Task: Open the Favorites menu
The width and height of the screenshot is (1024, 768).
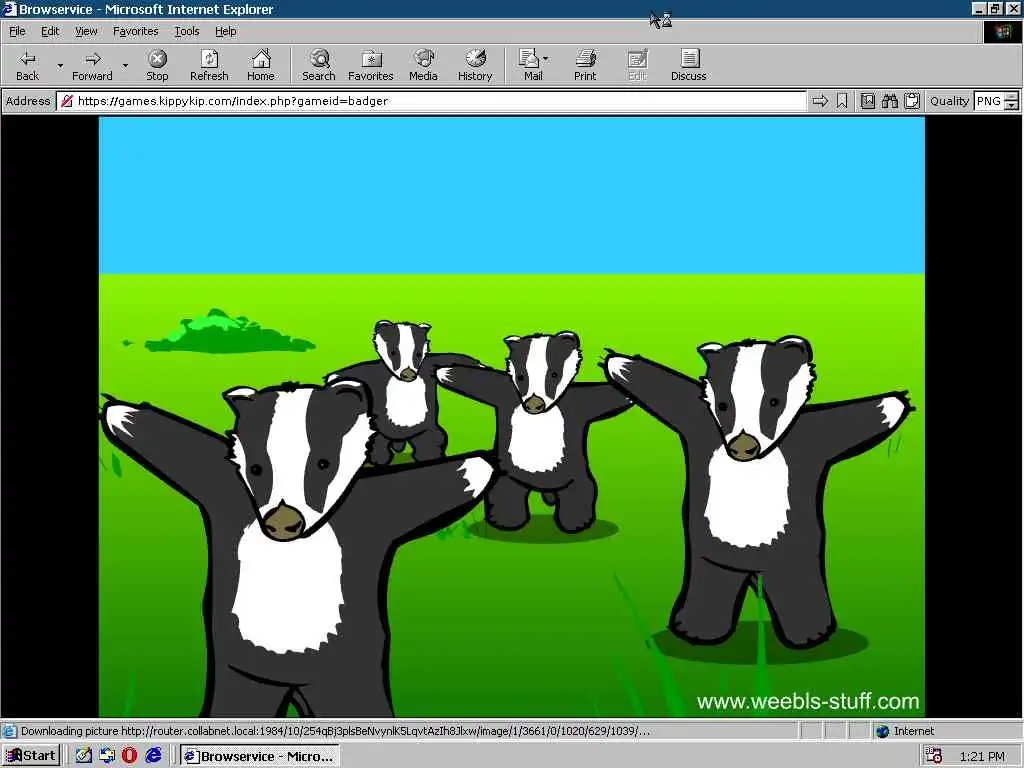Action: [x=135, y=31]
